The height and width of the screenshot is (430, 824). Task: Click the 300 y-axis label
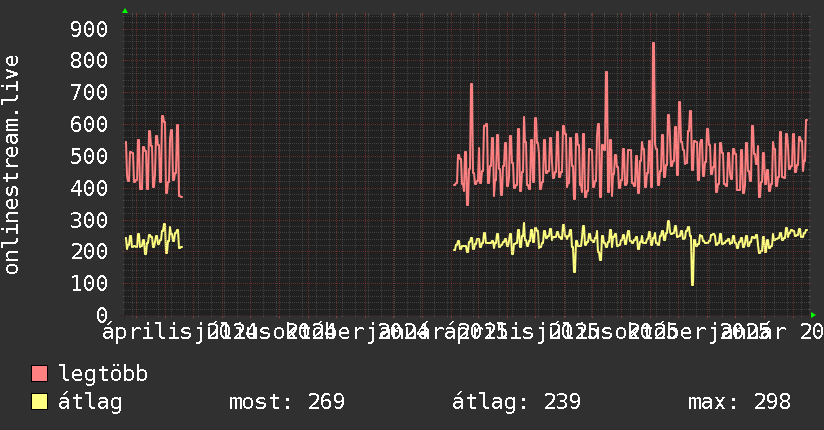coord(89,220)
